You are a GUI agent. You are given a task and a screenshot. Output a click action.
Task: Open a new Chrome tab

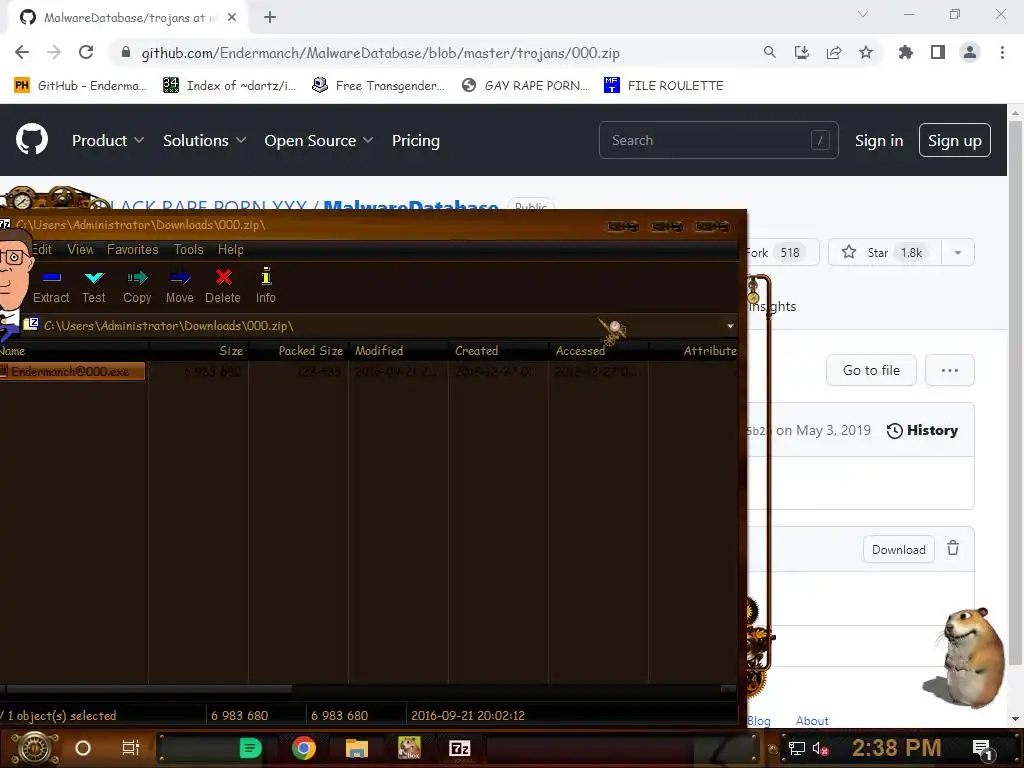click(270, 18)
